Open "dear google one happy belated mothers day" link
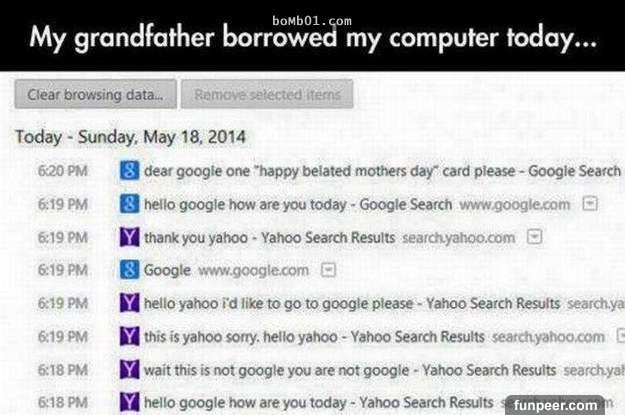Screen dimensions: 625x415 point(382,171)
